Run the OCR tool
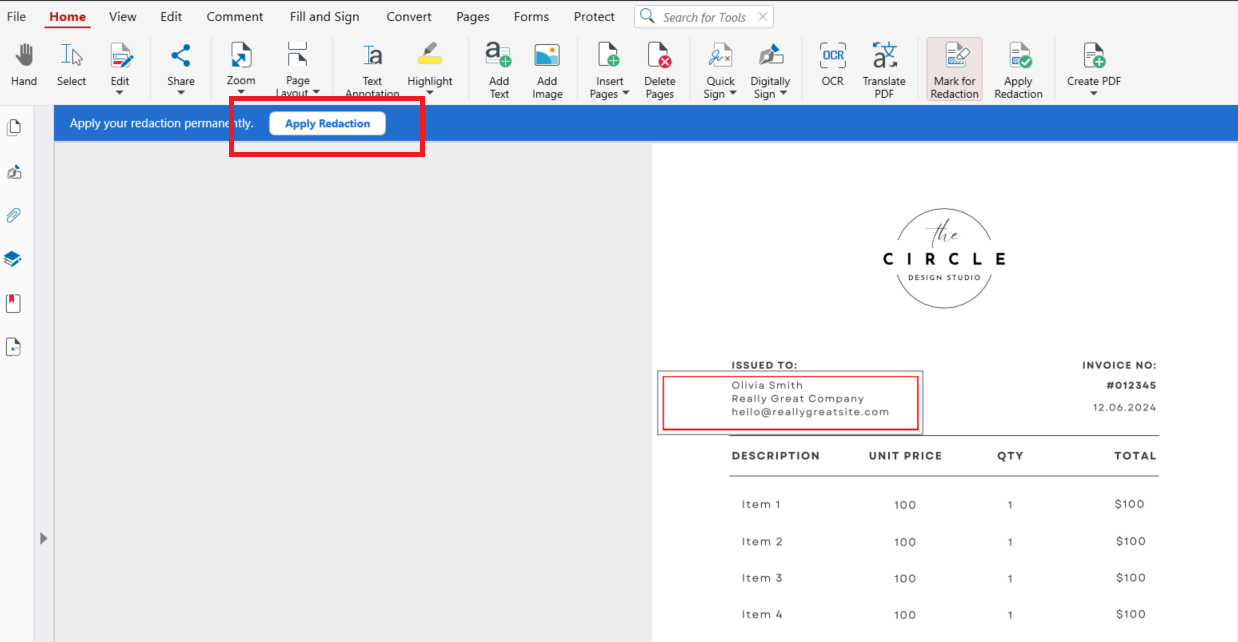Image resolution: width=1238 pixels, height=642 pixels. tap(833, 65)
